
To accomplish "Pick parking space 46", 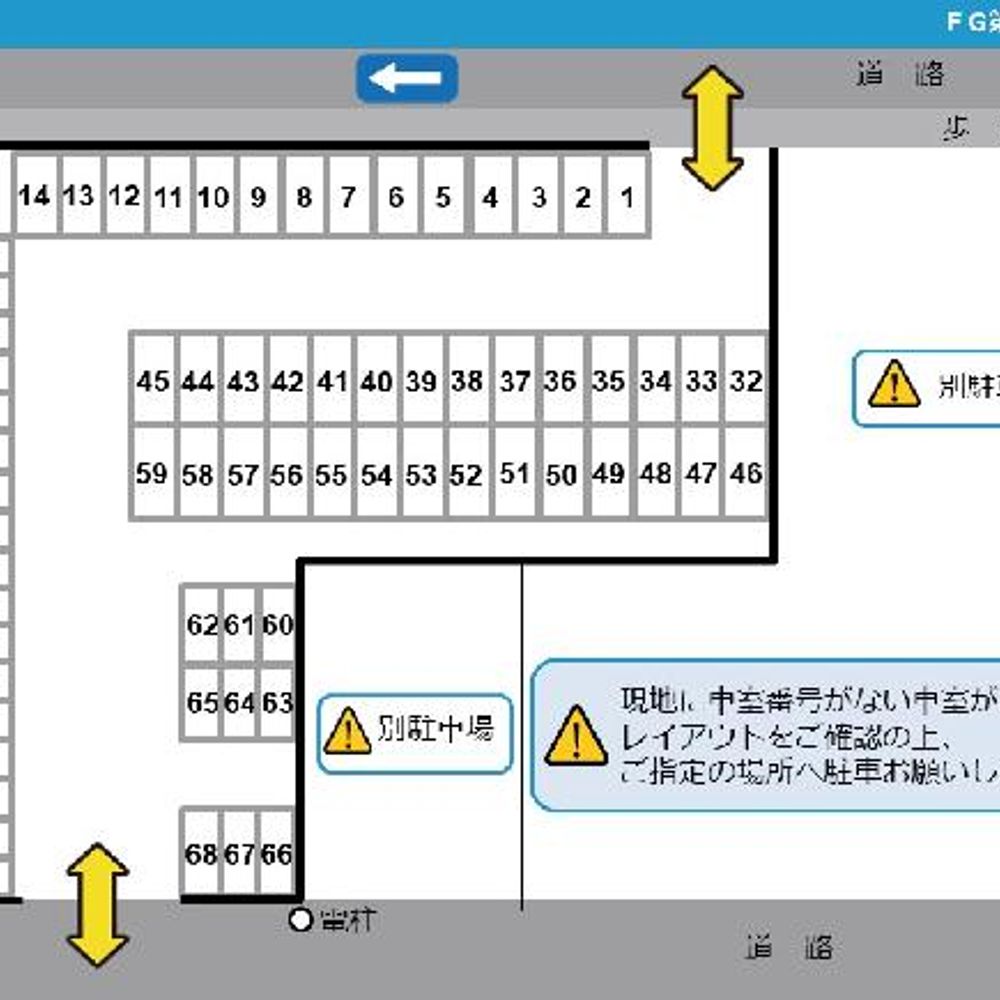I will [x=746, y=473].
